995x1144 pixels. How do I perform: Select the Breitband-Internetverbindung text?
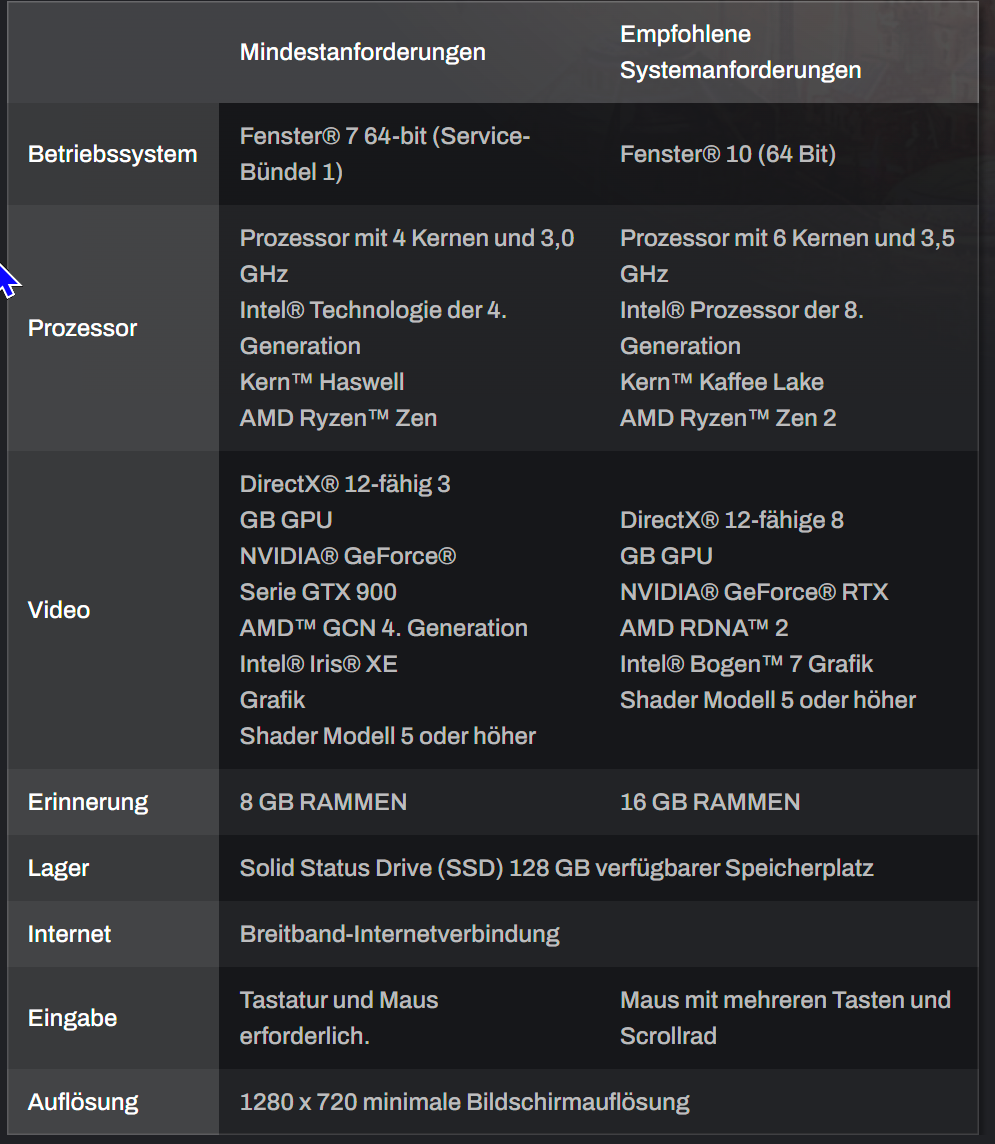point(400,934)
